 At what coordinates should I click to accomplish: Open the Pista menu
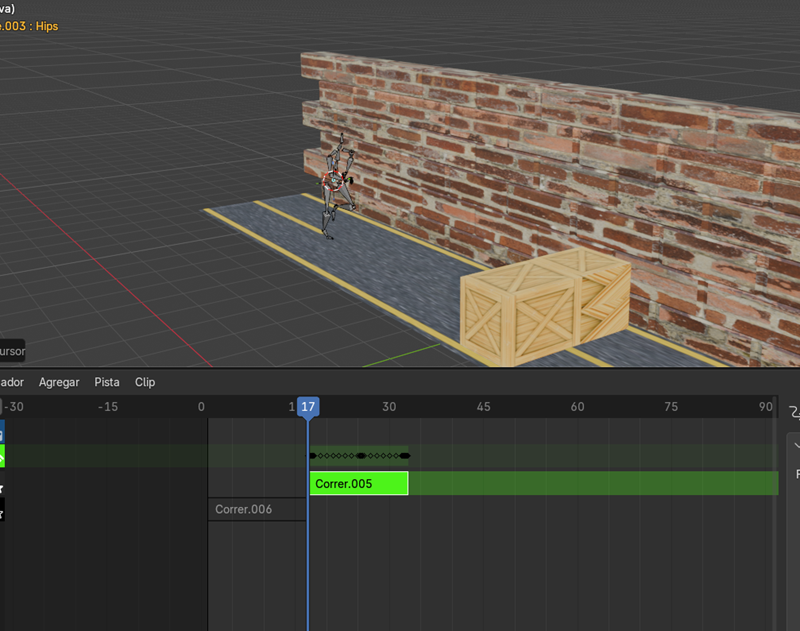click(106, 382)
